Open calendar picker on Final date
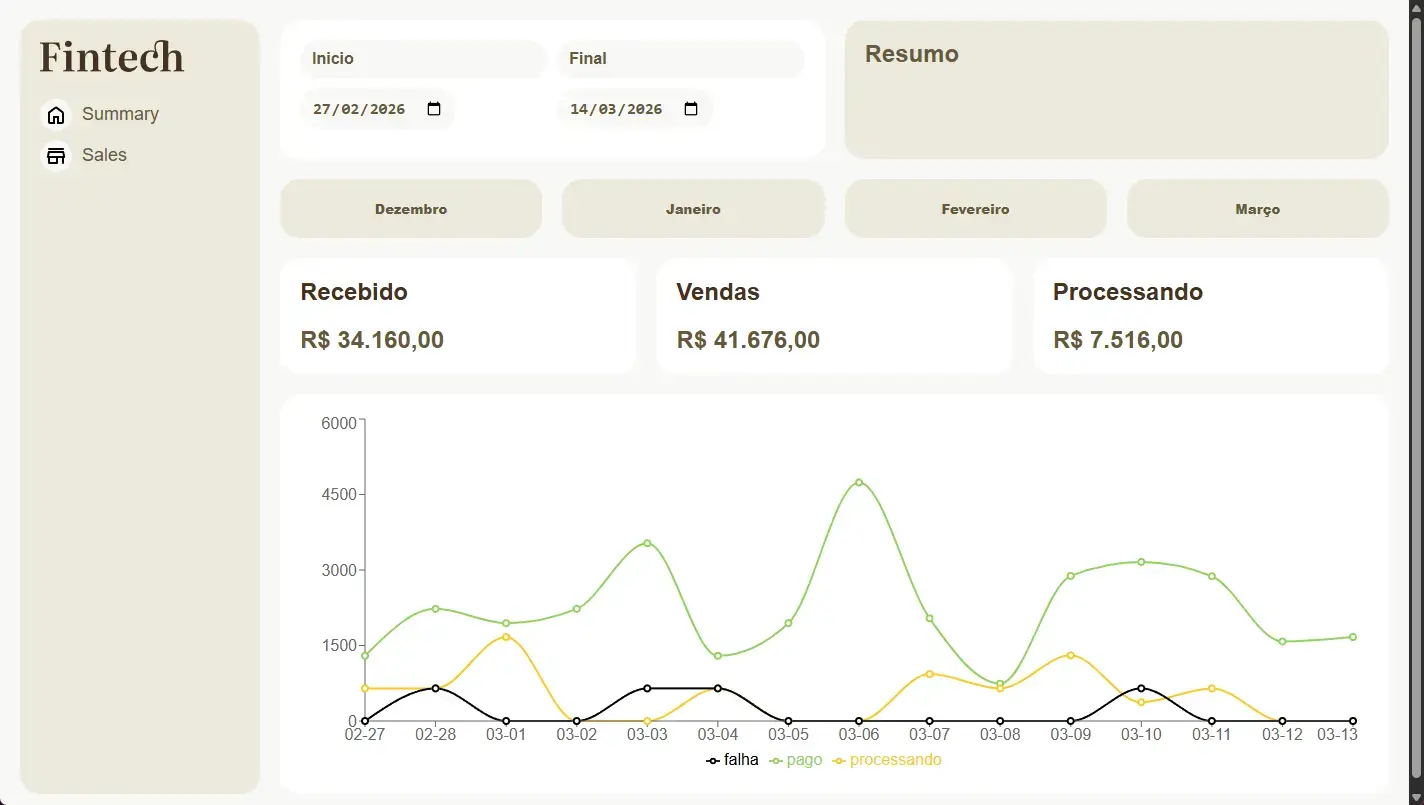This screenshot has height=805, width=1424. [x=691, y=109]
